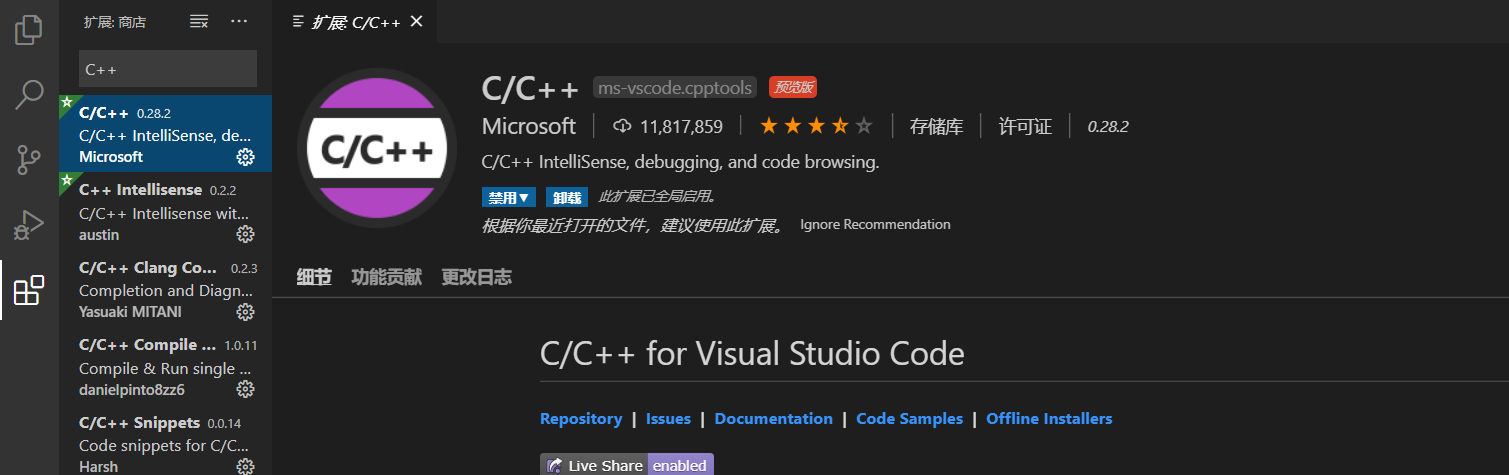
Task: Open manage gear for C++ Intellisense extension
Action: pyautogui.click(x=245, y=234)
